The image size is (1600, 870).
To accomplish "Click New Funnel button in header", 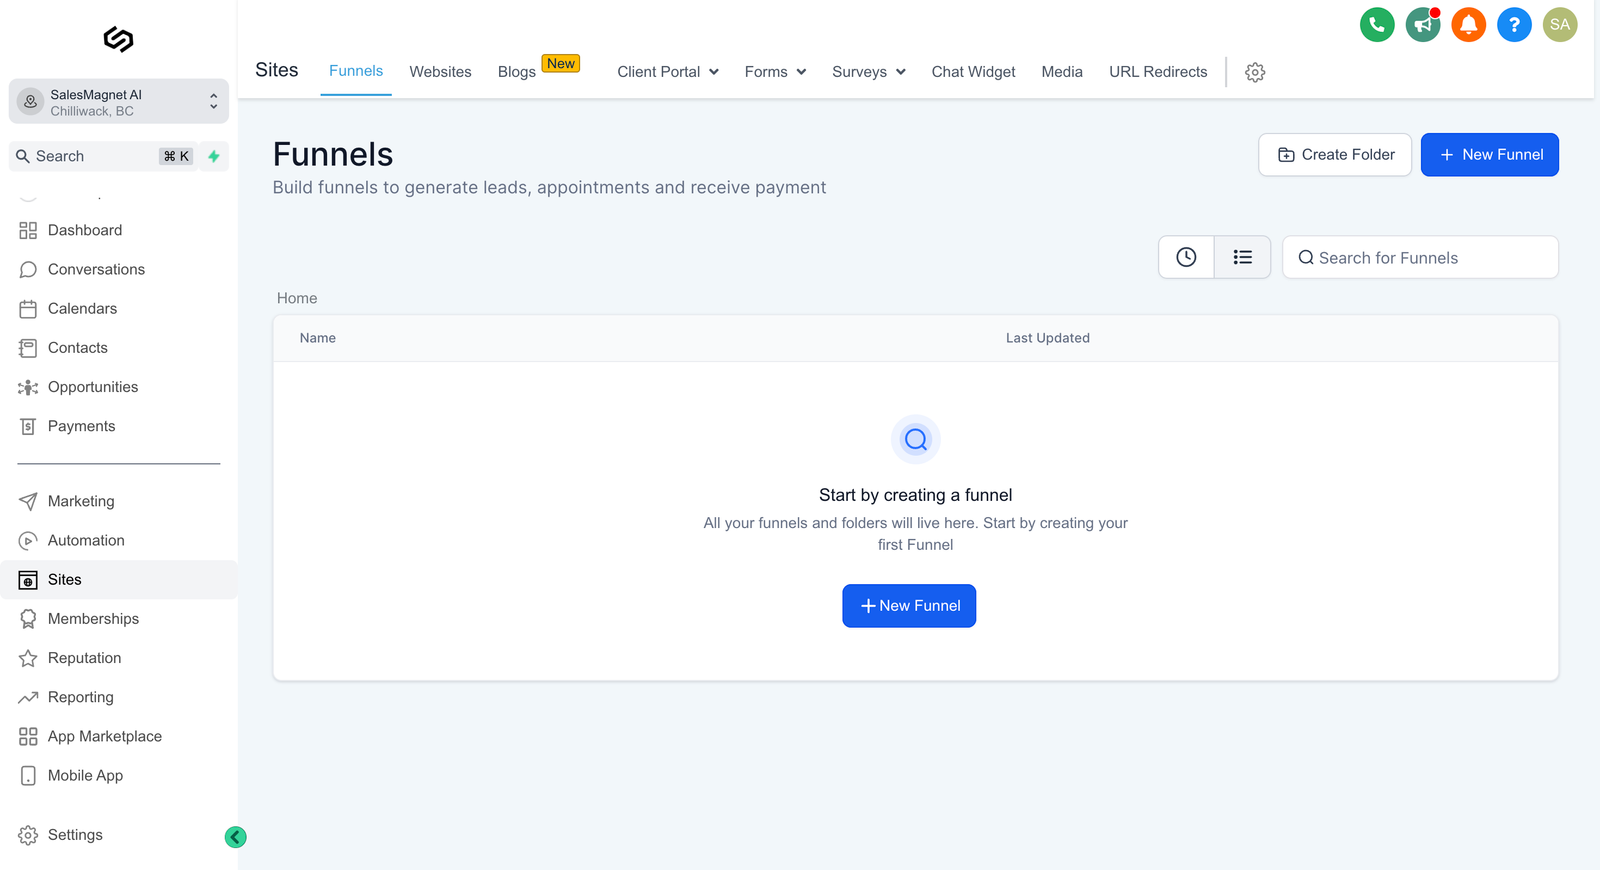I will point(1490,155).
